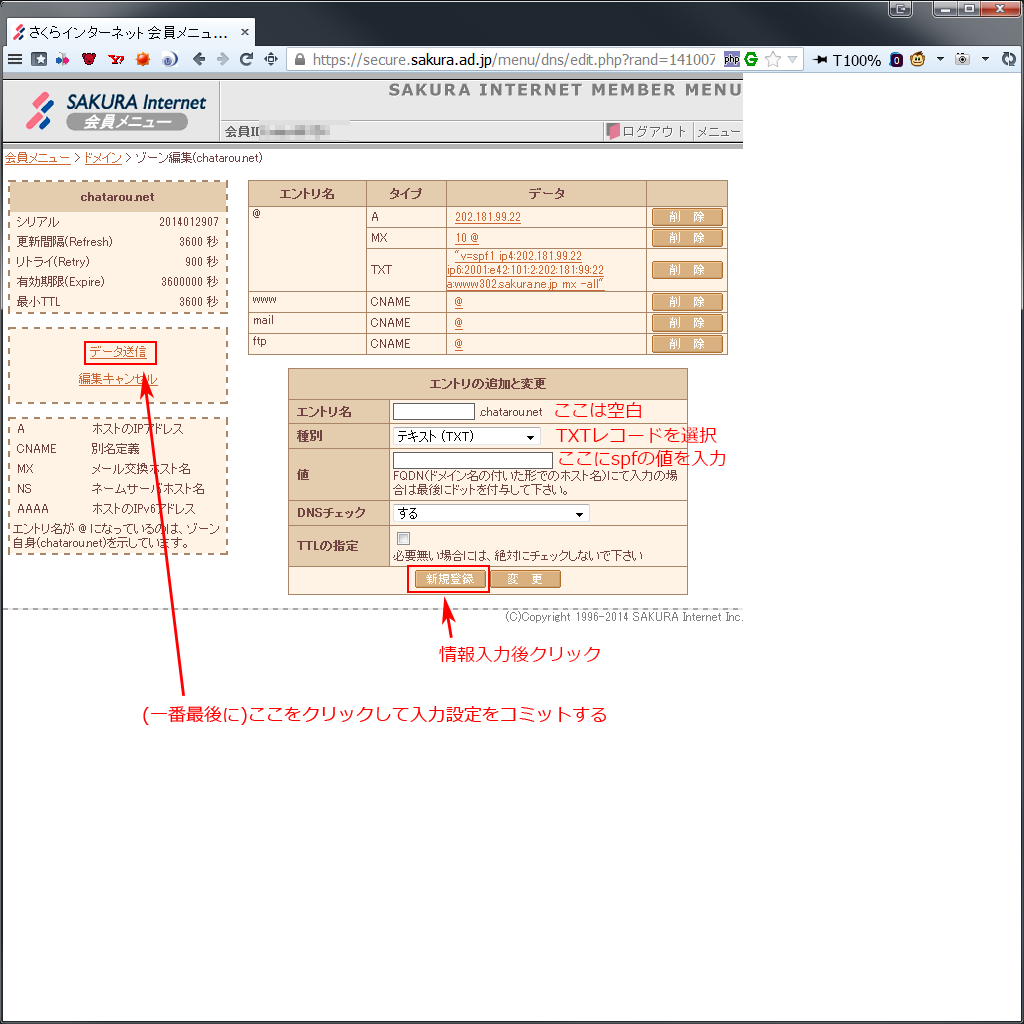Click the @ link in the www row

pos(458,302)
